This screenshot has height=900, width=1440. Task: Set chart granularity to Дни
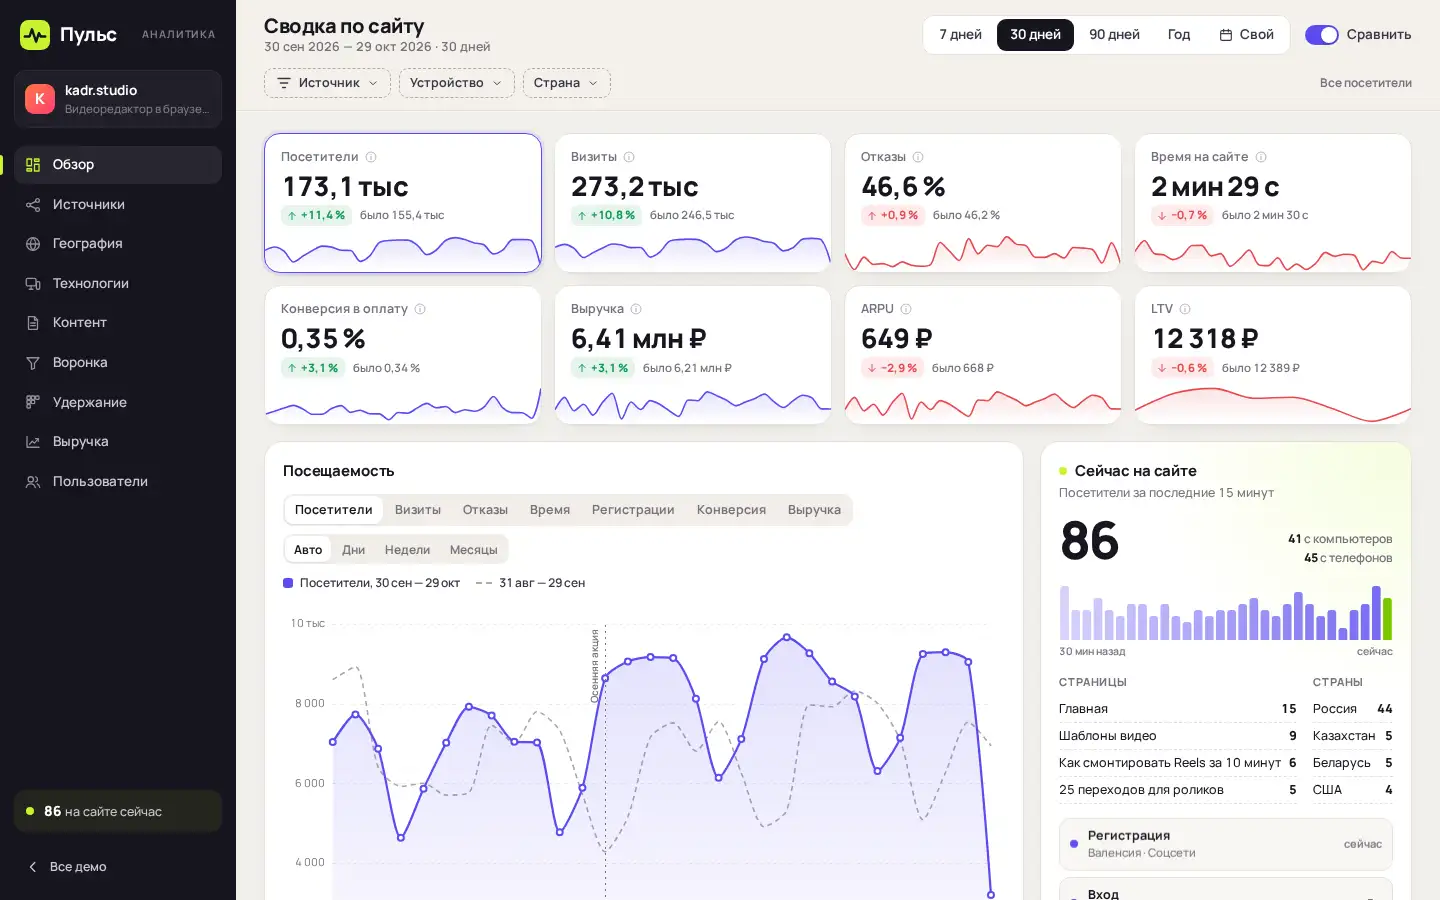[x=353, y=550]
